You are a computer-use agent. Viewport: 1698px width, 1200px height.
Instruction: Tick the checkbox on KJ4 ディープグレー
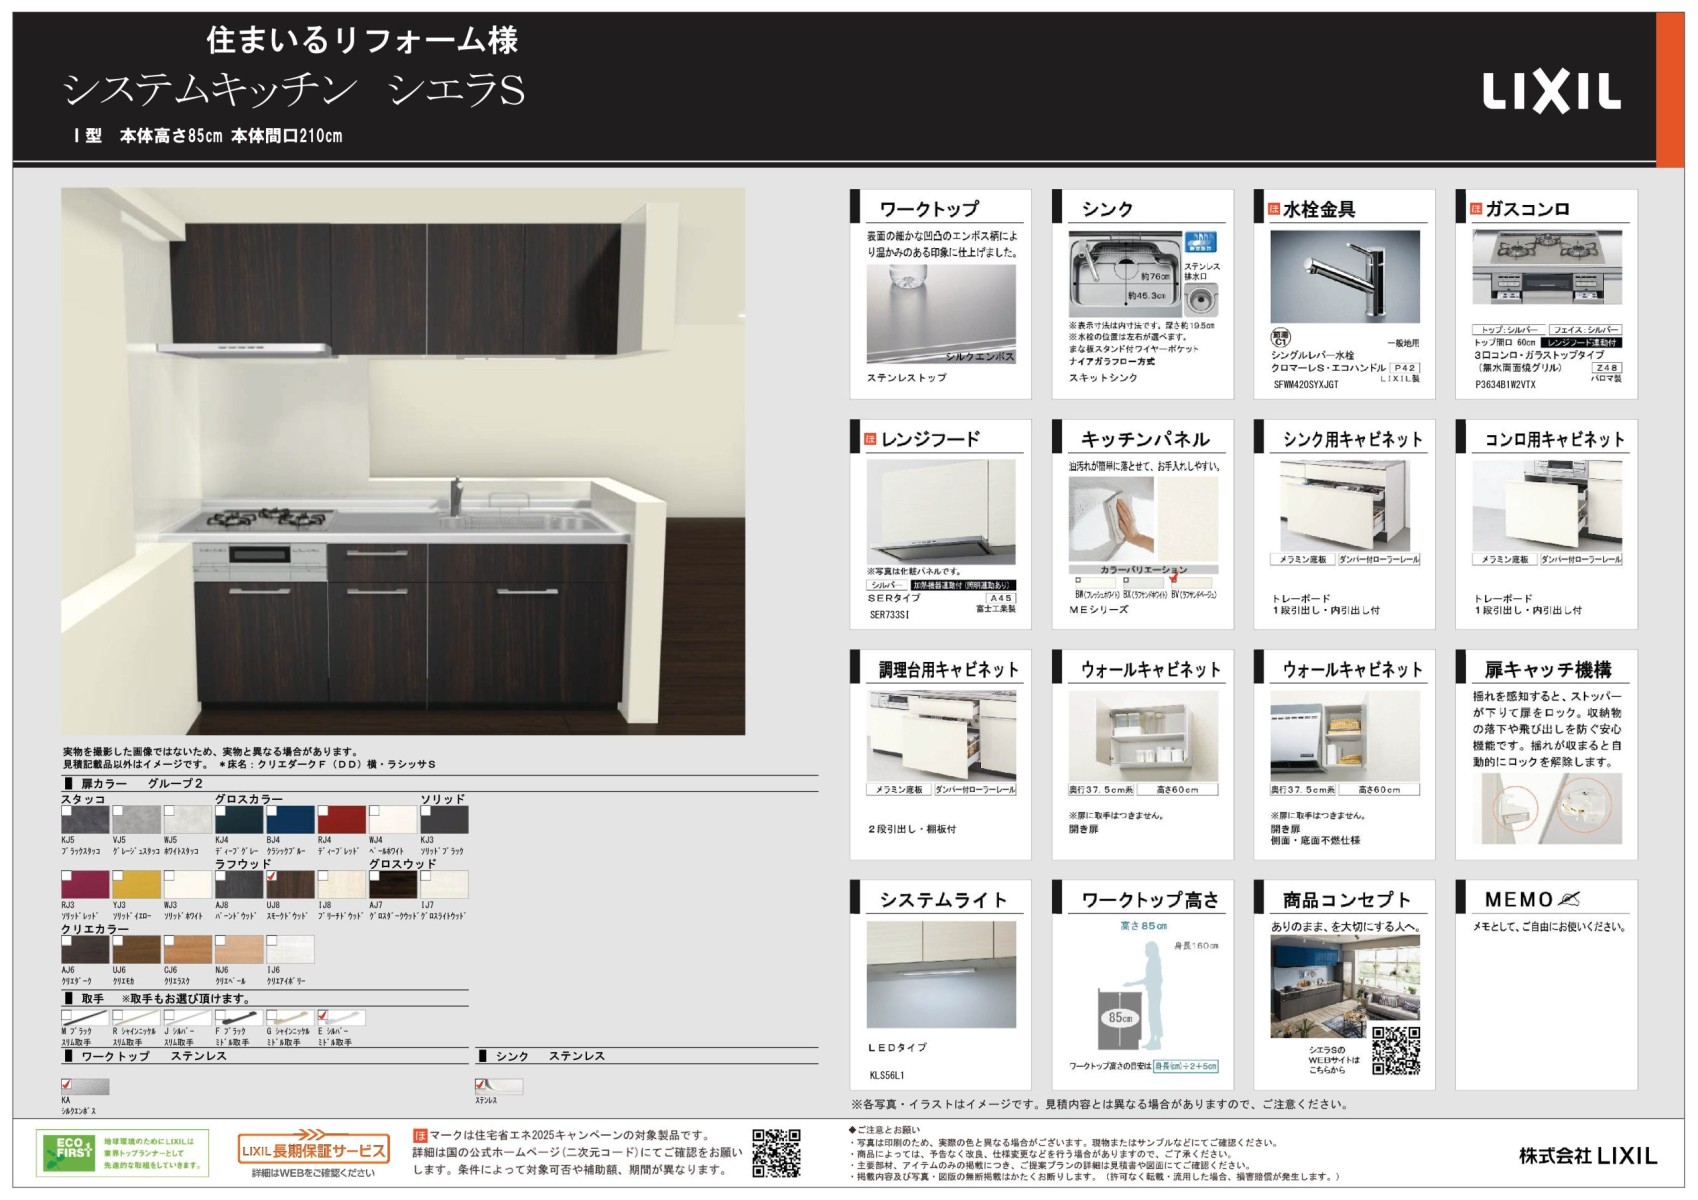click(x=221, y=811)
